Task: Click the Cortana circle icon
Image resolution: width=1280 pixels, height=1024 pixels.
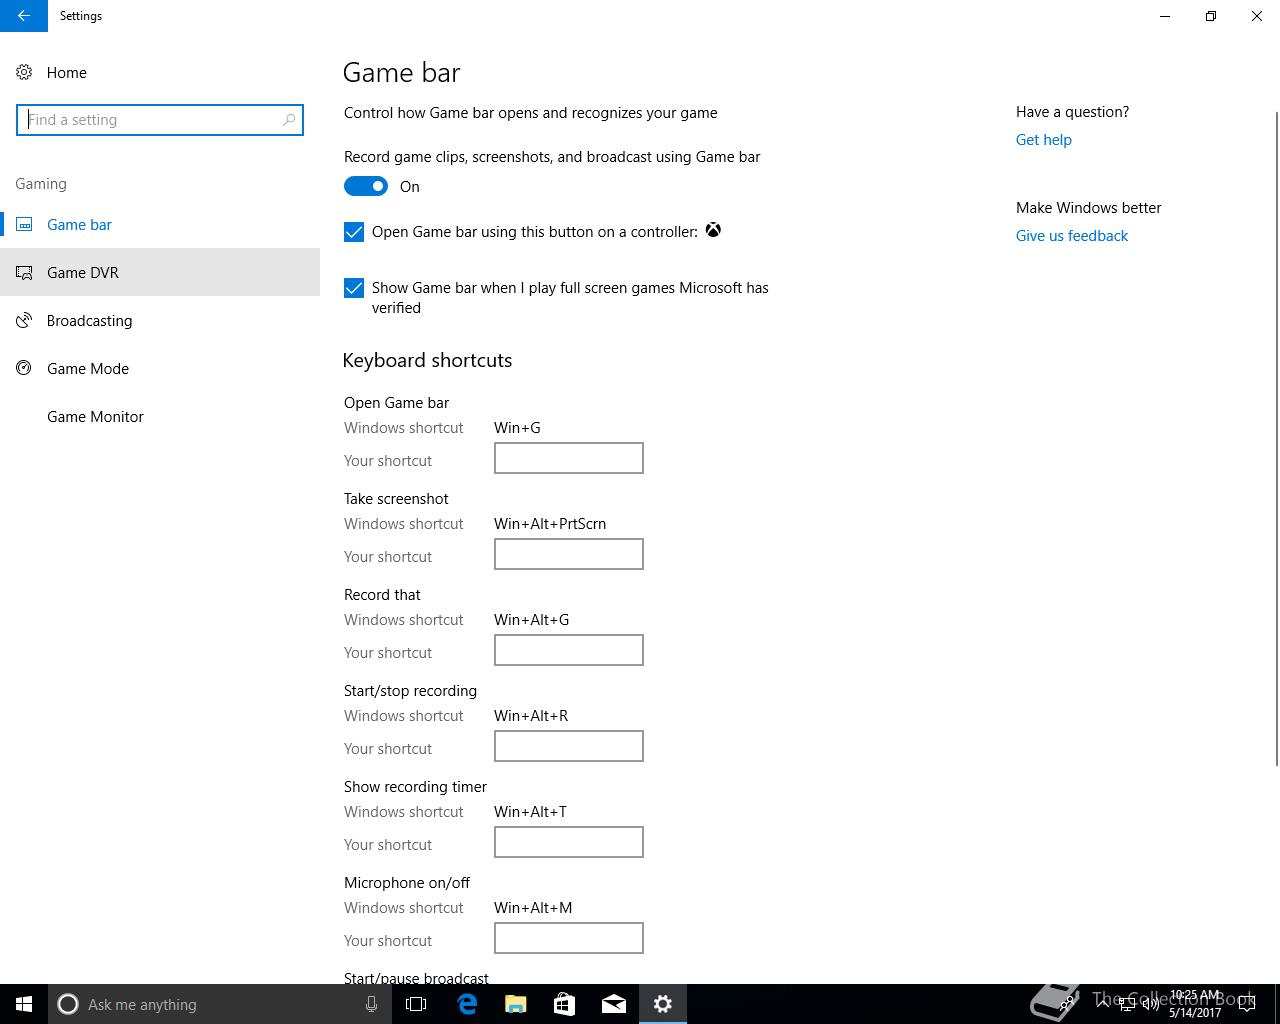Action: coord(68,1004)
